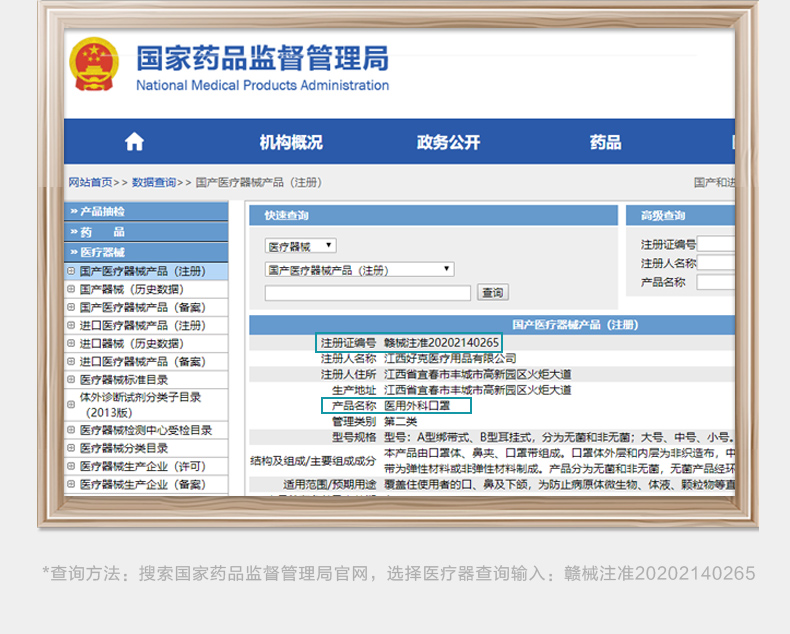790x634 pixels.
Task: Expand icon beside 医疗器械生产企业（许可）
Action: point(71,466)
